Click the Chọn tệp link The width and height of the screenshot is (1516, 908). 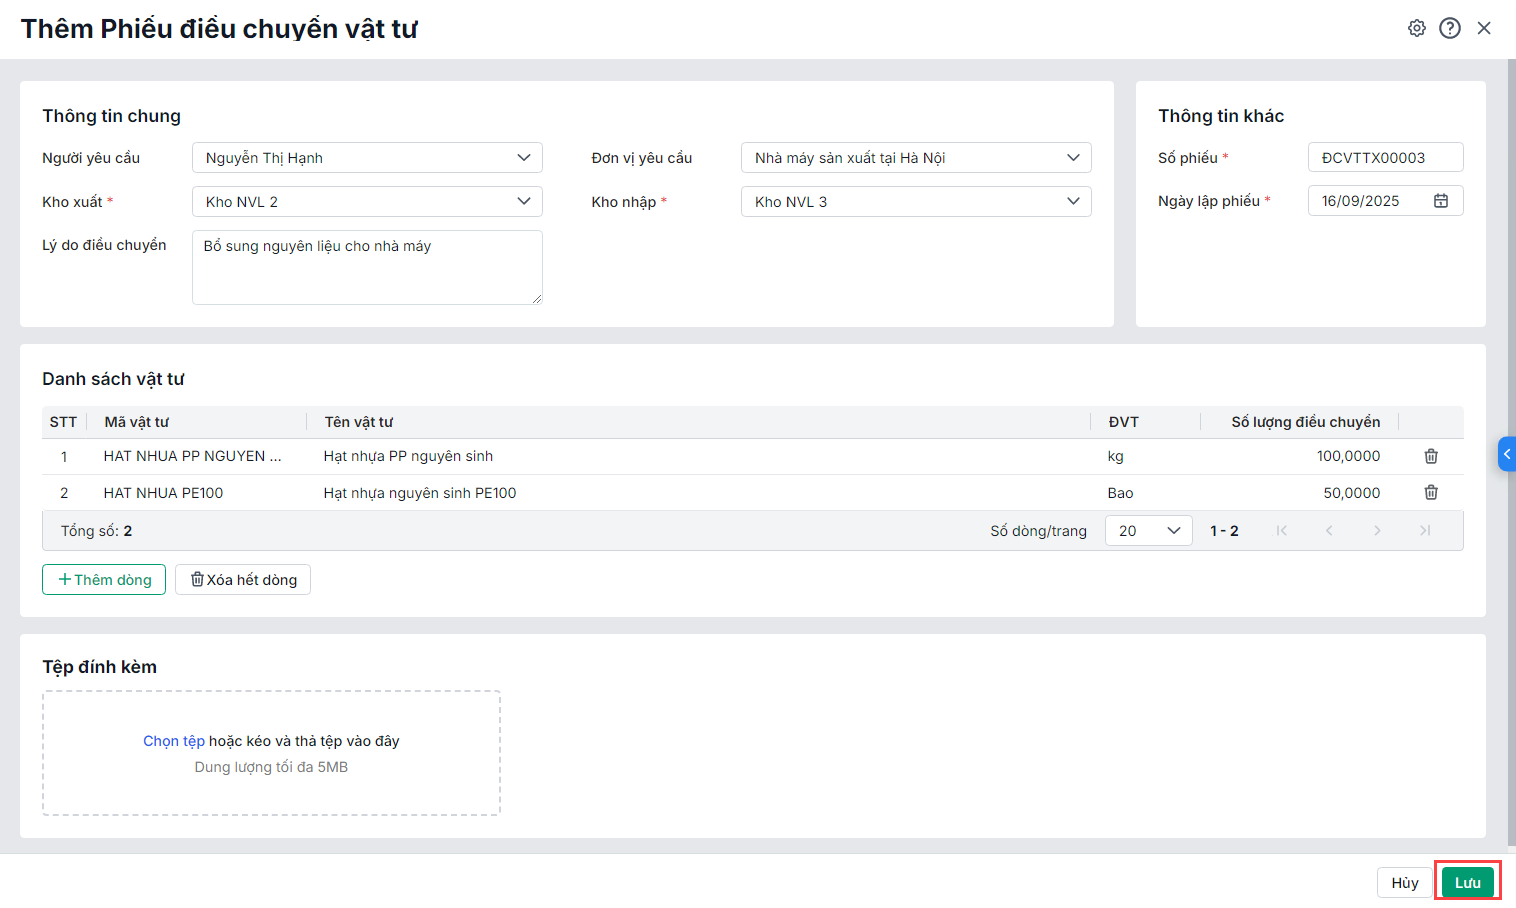173,741
